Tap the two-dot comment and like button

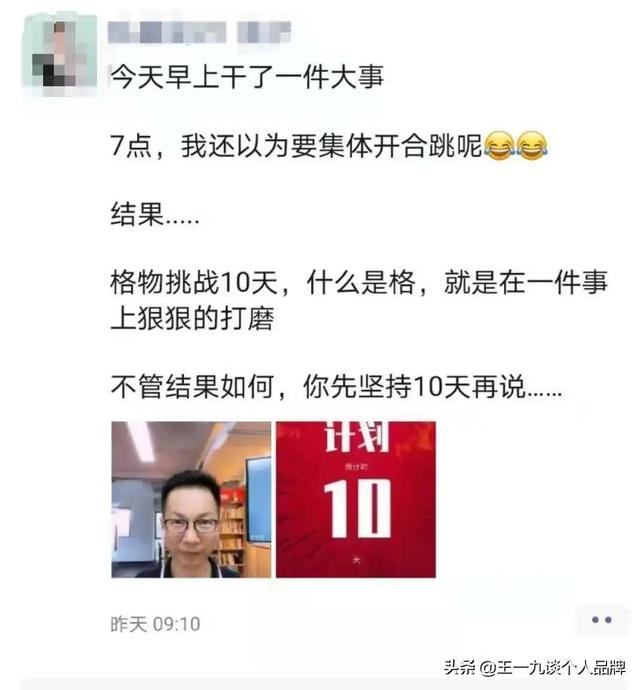(x=602, y=620)
